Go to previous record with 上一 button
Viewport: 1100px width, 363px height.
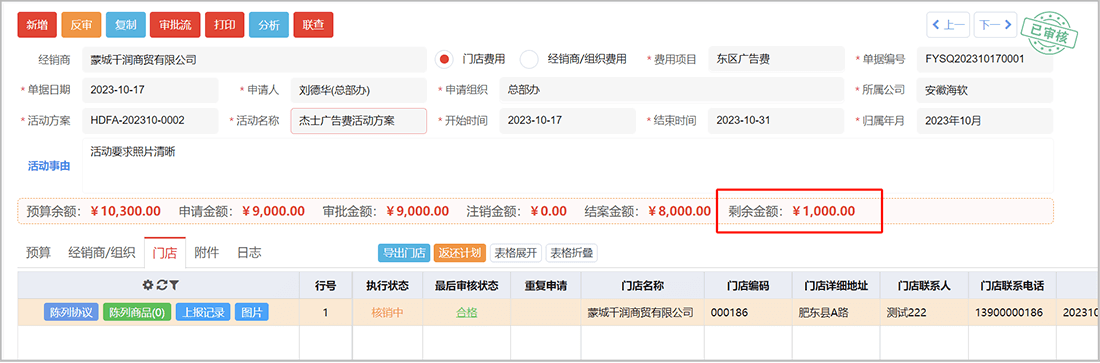948,25
